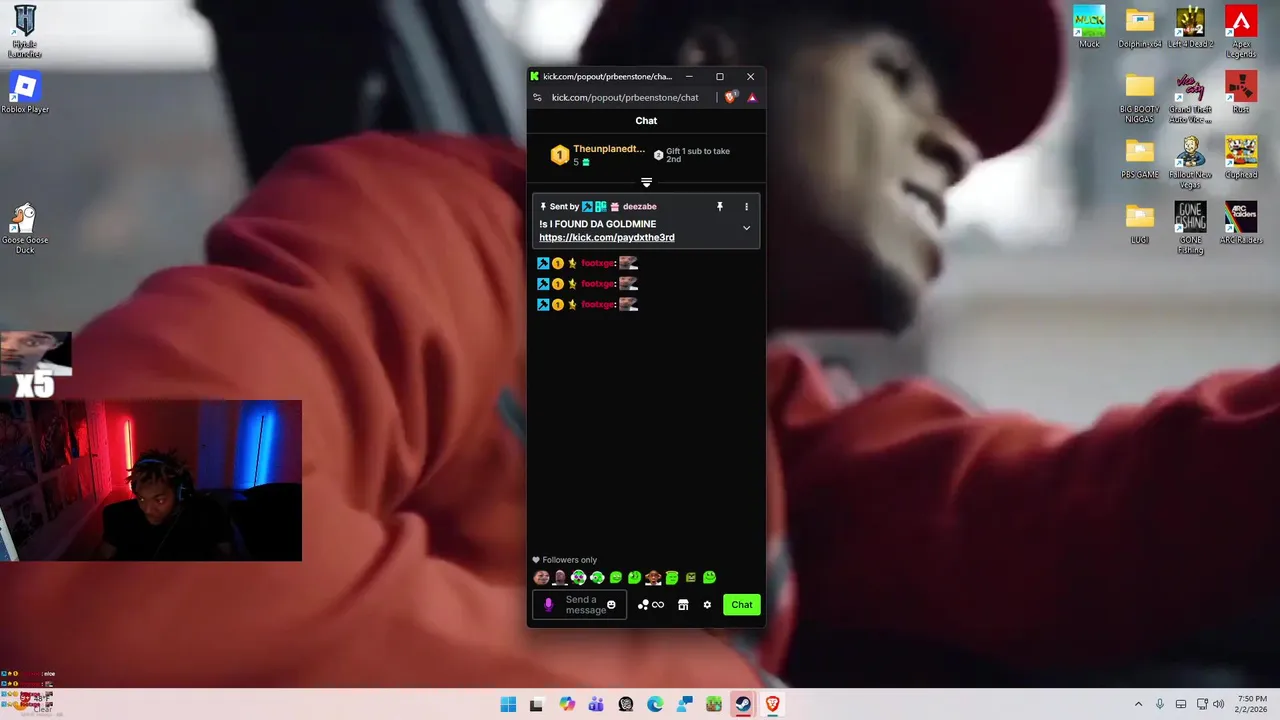Open the kick.com/paydxthe3rd link
This screenshot has height=720, width=1280.
tap(607, 238)
